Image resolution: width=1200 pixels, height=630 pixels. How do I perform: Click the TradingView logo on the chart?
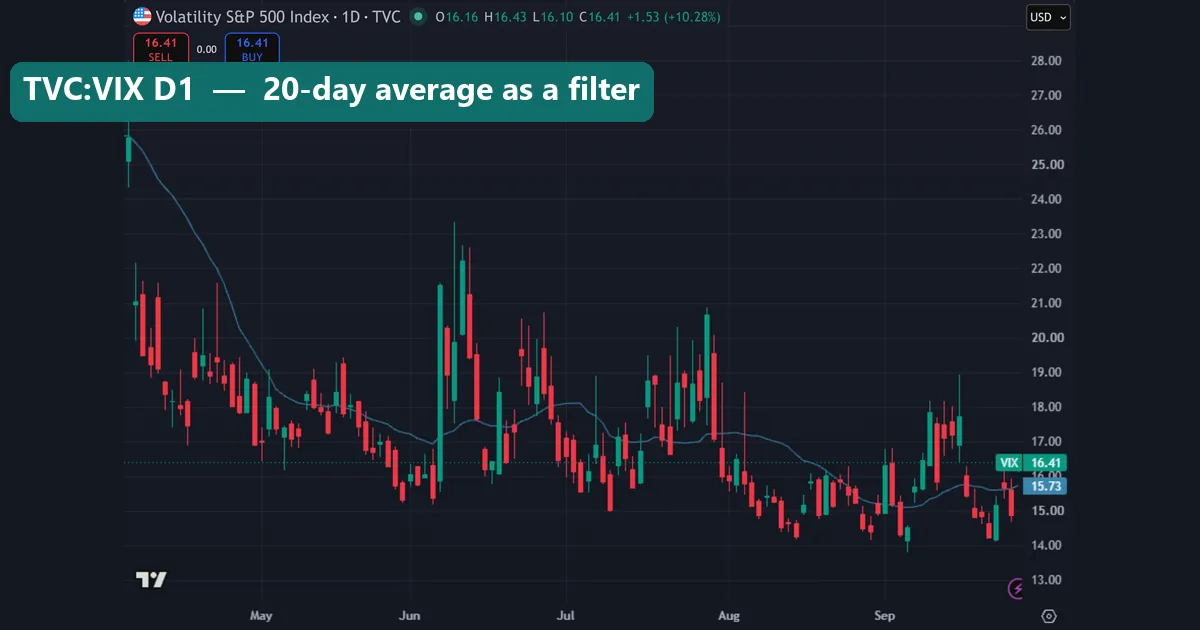152,579
